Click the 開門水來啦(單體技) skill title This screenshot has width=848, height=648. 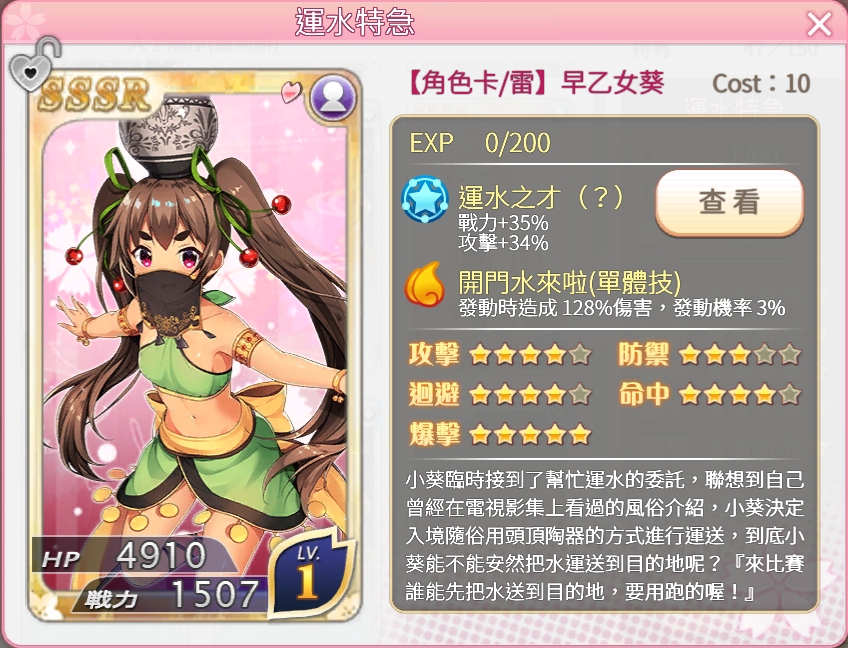(569, 282)
